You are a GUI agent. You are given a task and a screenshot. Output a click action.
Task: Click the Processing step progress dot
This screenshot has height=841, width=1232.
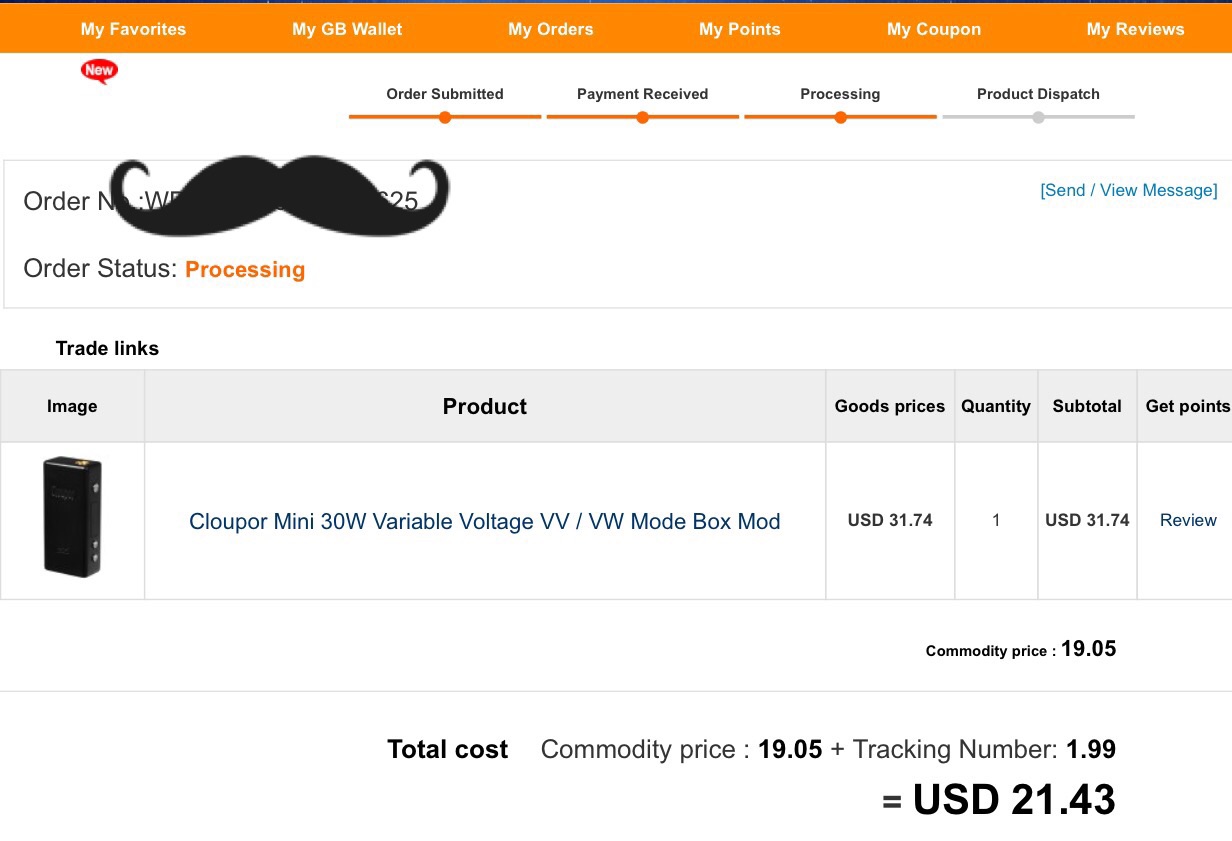pyautogui.click(x=840, y=117)
